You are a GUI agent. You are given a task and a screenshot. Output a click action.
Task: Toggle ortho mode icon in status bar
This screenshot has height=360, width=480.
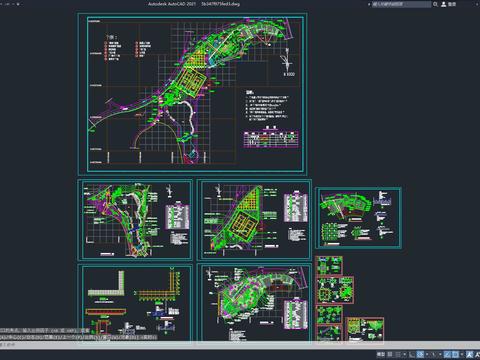pyautogui.click(x=412, y=354)
